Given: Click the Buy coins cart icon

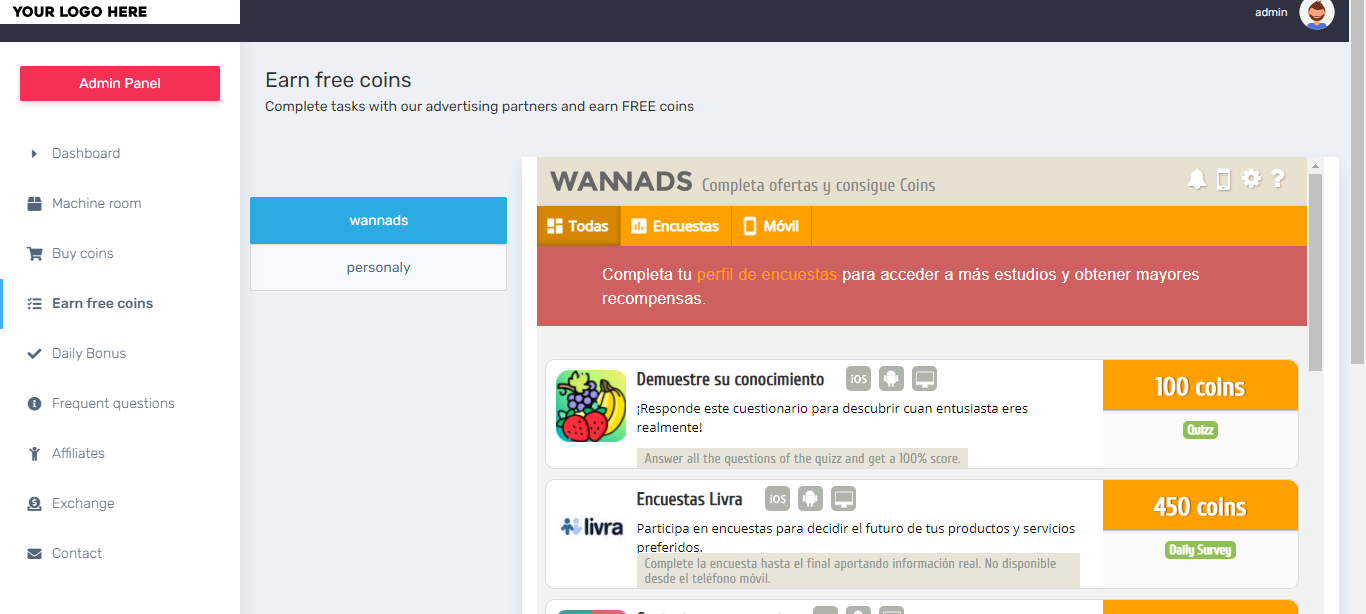Looking at the screenshot, I should 34,253.
